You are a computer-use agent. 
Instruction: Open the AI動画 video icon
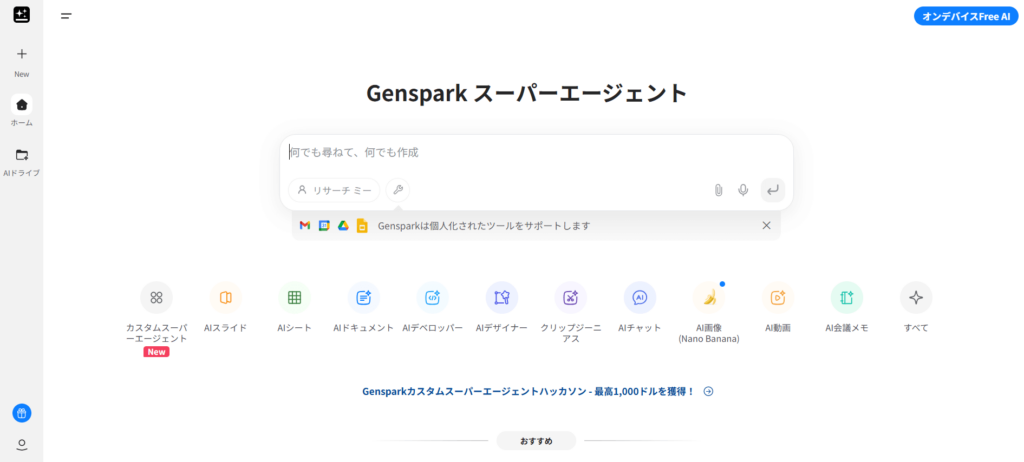coord(778,297)
